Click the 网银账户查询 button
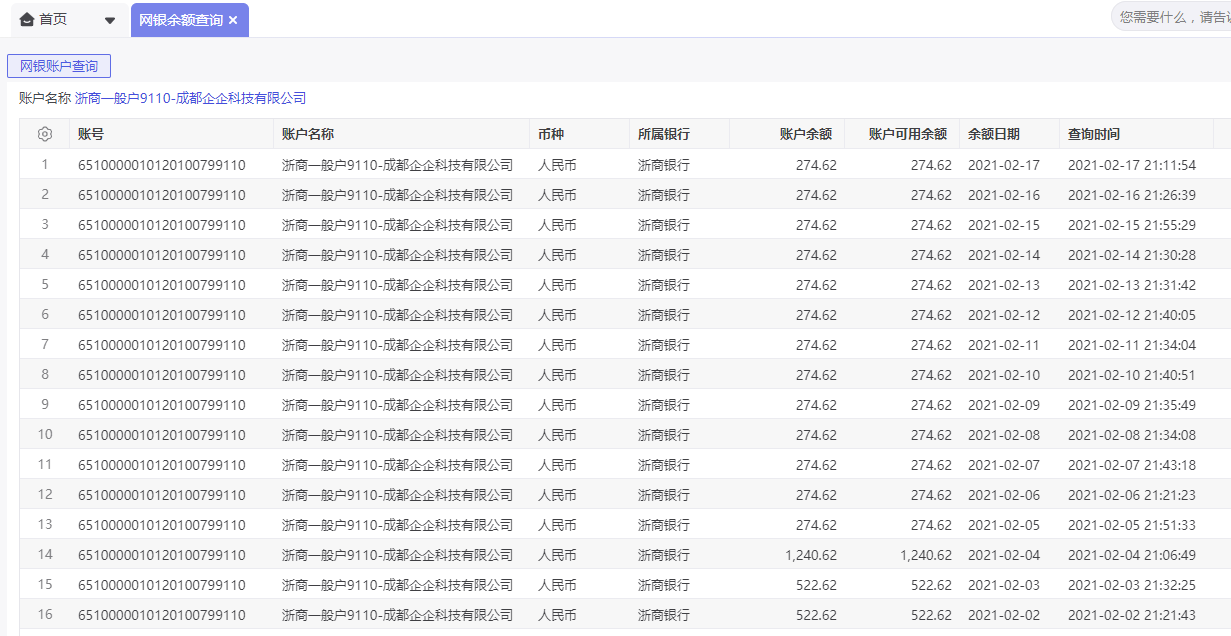The height and width of the screenshot is (636, 1231). [60, 65]
